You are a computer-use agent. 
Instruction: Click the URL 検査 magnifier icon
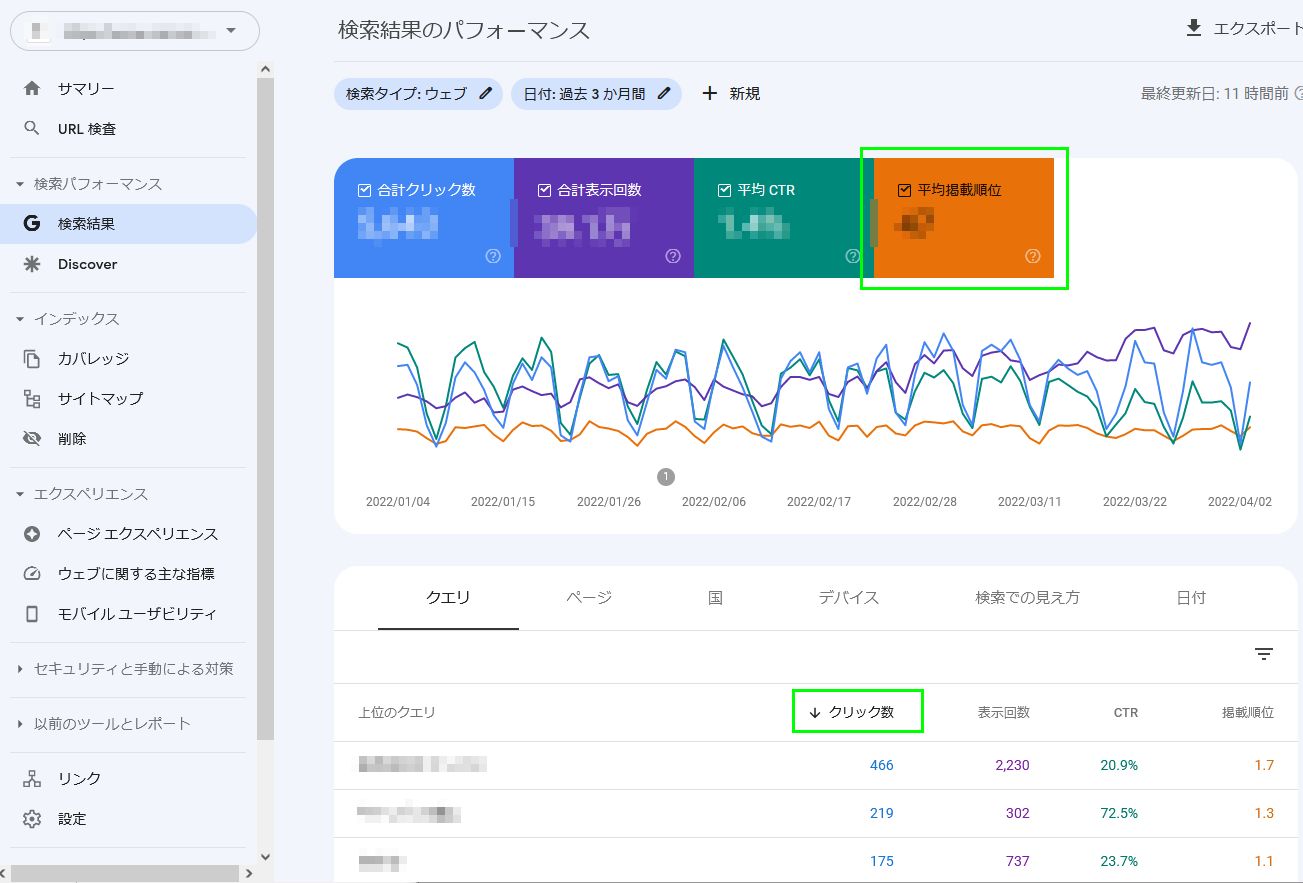(32, 129)
